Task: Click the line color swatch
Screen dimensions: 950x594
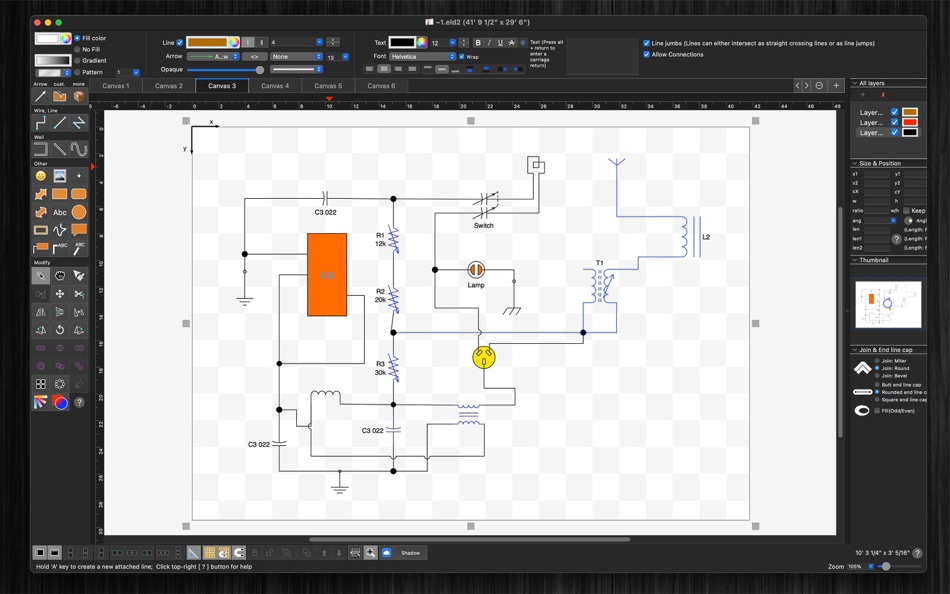Action: pos(207,42)
